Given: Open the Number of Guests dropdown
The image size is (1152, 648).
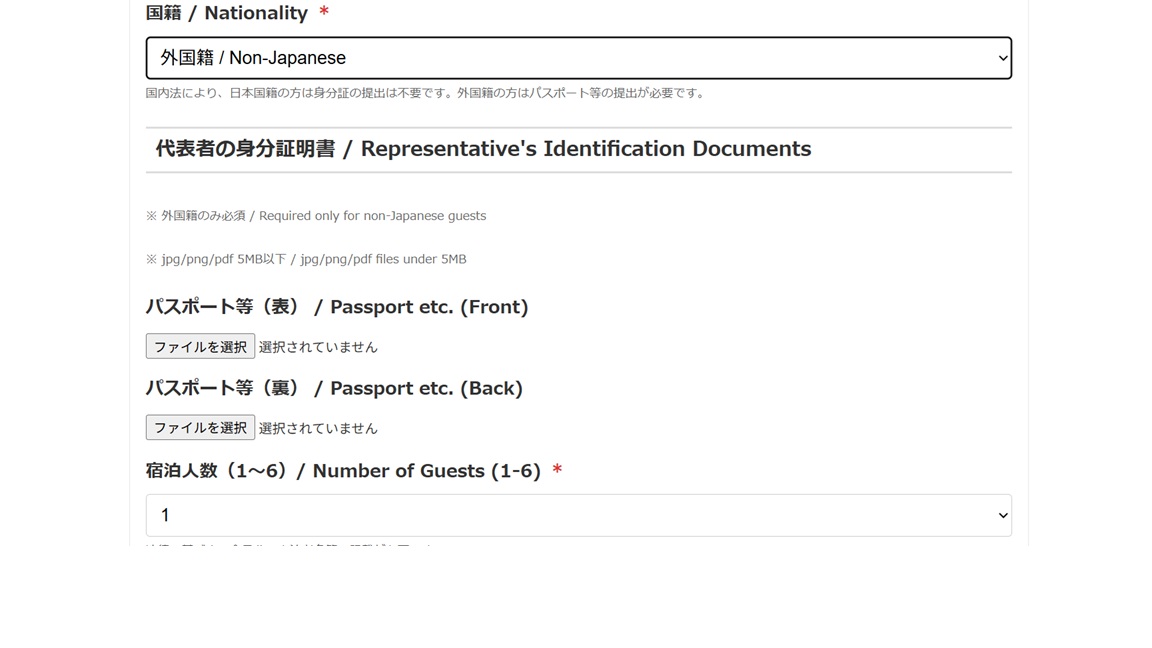Looking at the screenshot, I should coord(578,515).
